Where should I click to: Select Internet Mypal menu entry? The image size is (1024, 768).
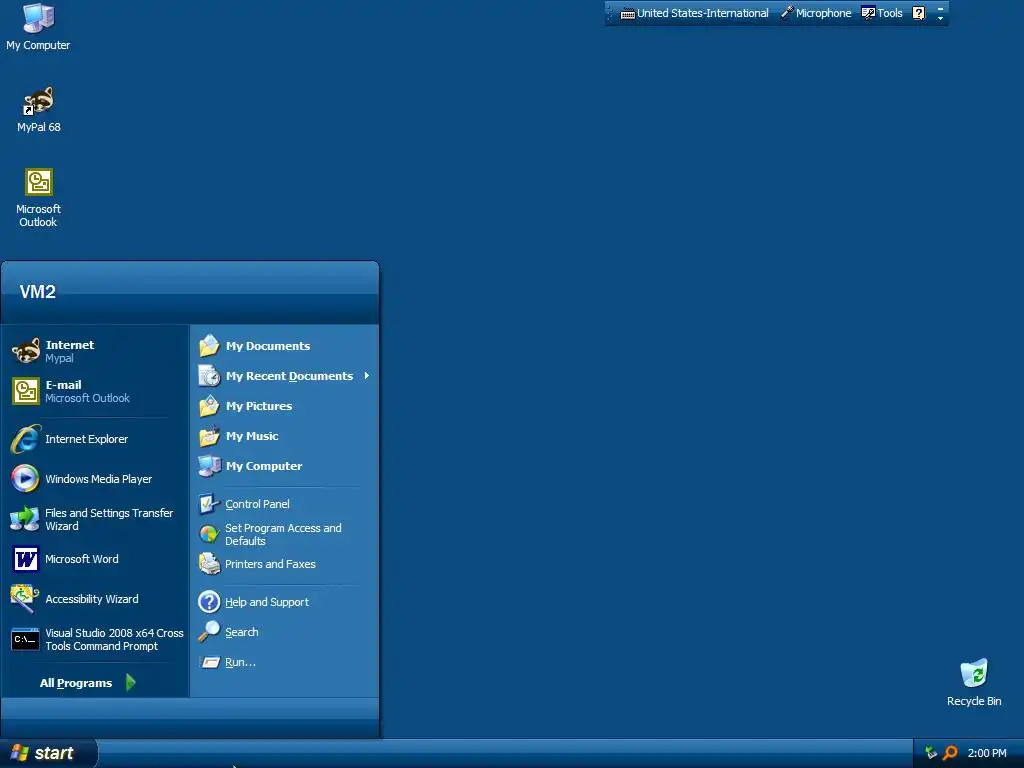(x=95, y=351)
